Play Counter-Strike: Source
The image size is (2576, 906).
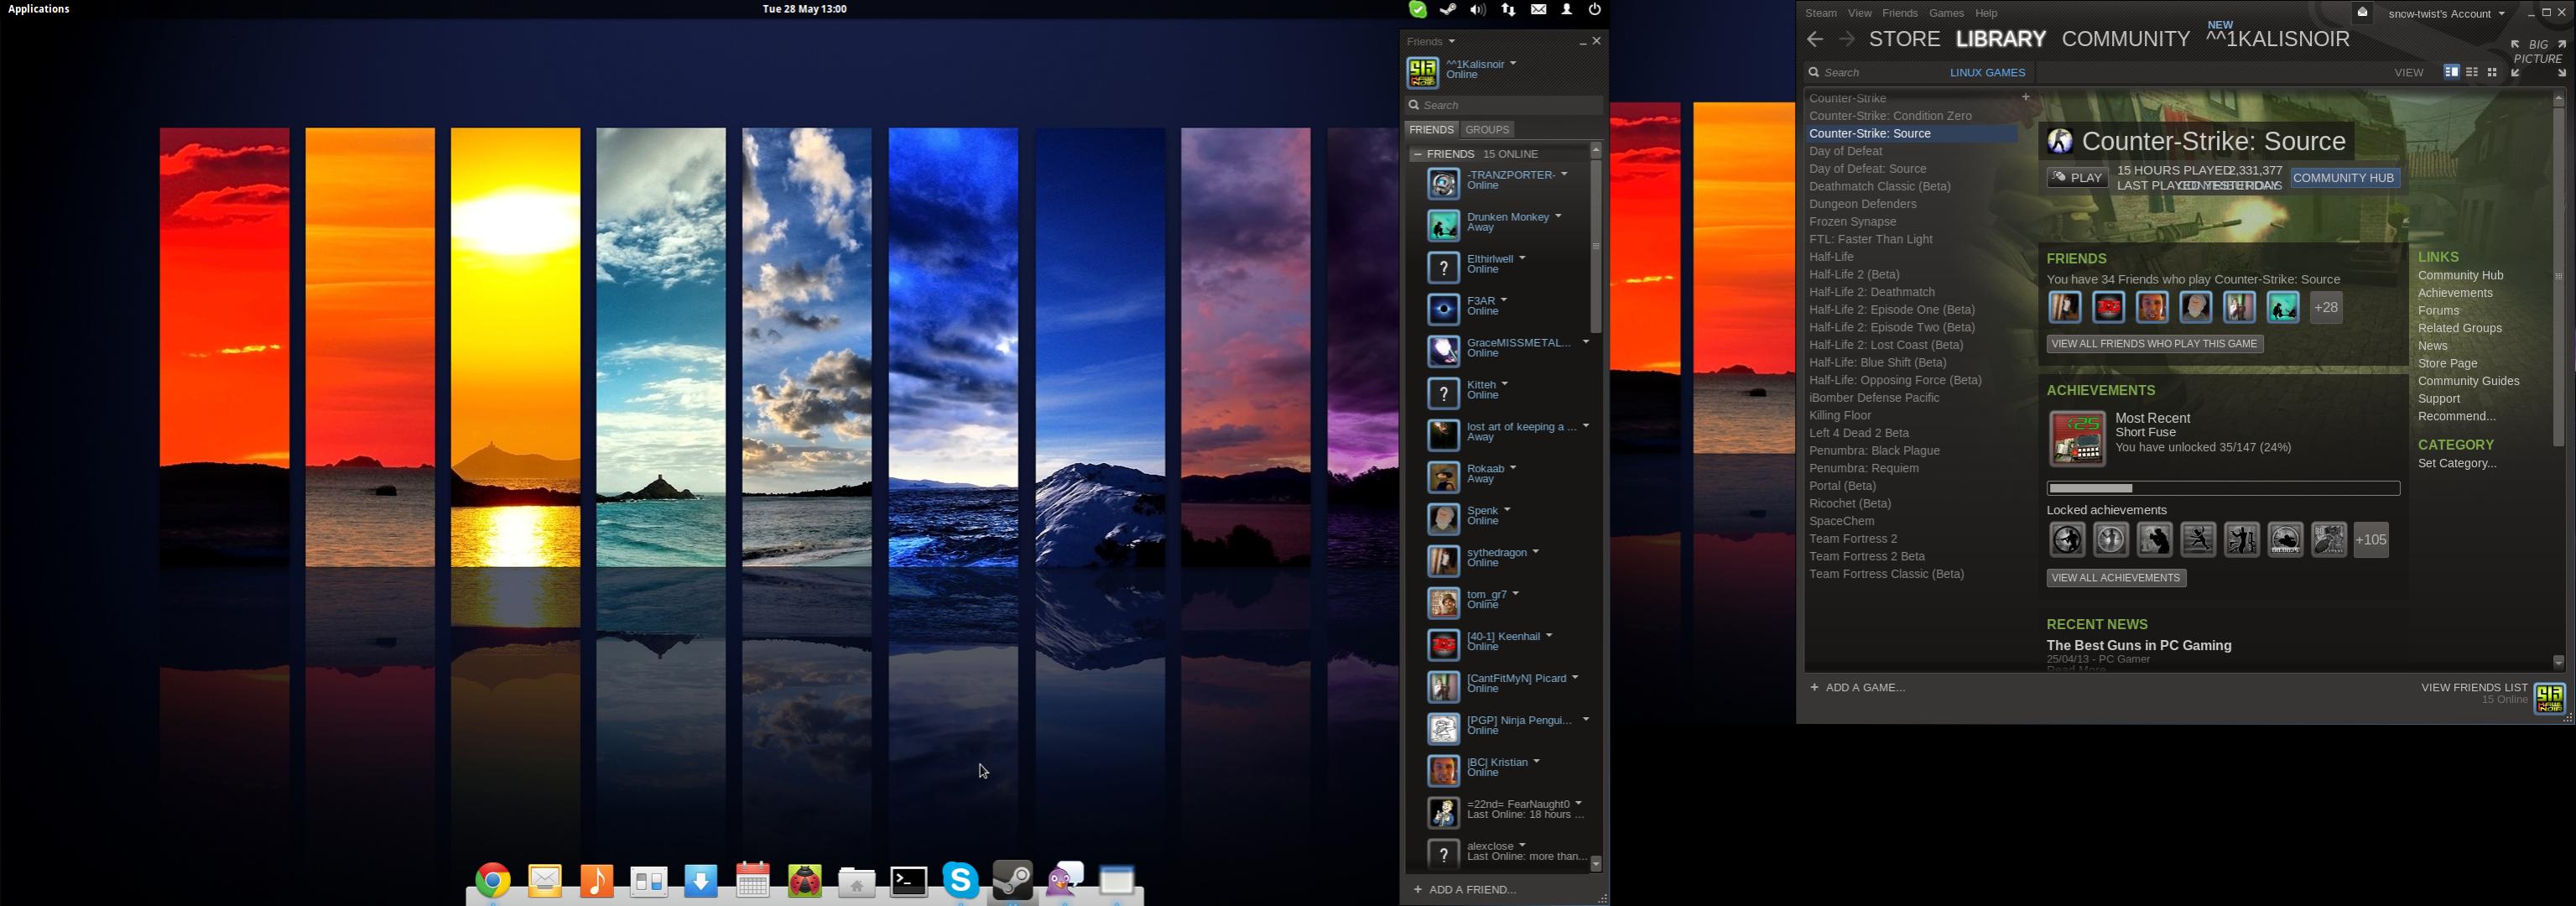pyautogui.click(x=2077, y=178)
